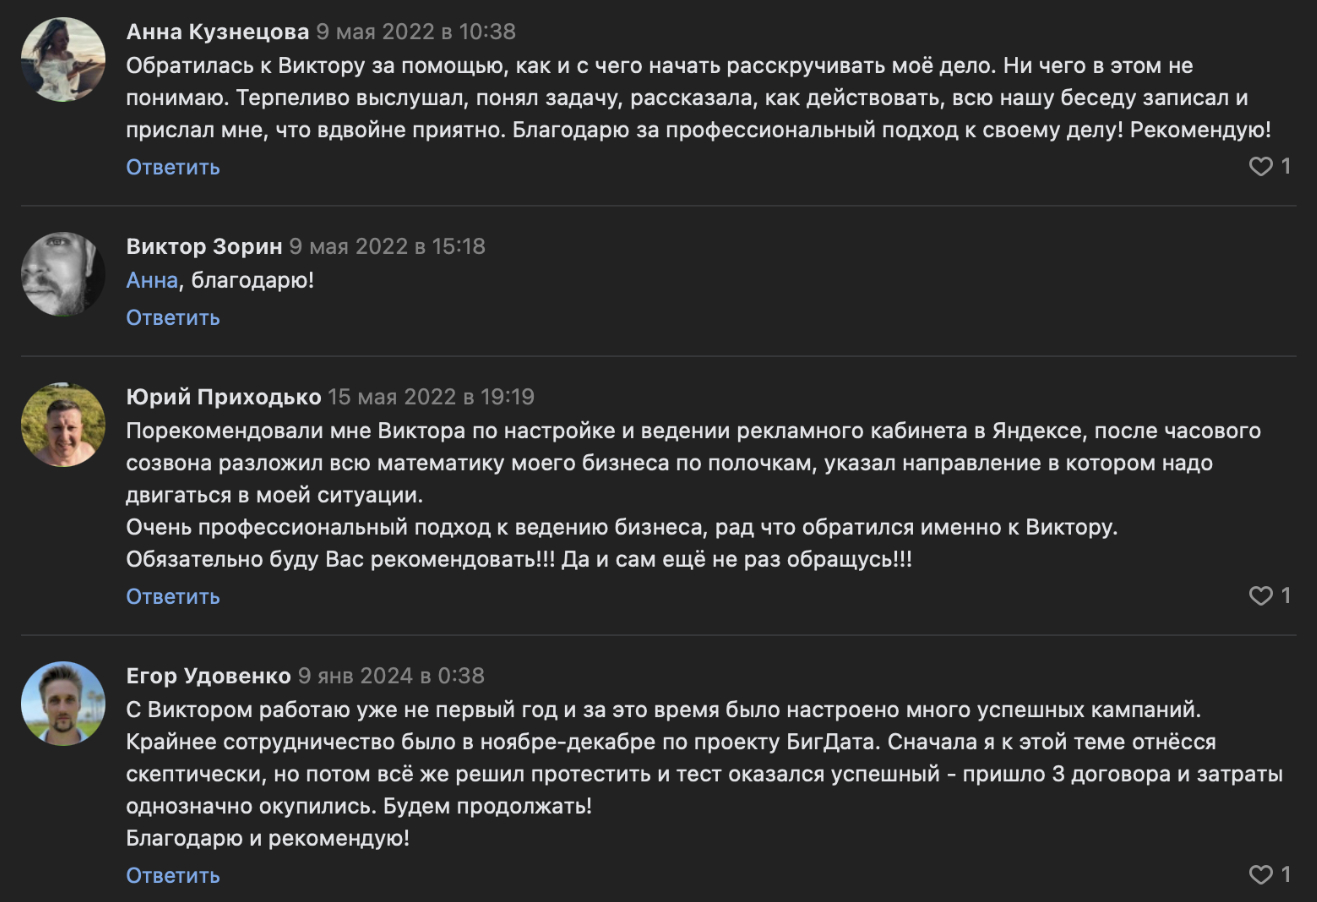Reply to Виктор Зорин's comment
The width and height of the screenshot is (1317, 902).
point(173,318)
